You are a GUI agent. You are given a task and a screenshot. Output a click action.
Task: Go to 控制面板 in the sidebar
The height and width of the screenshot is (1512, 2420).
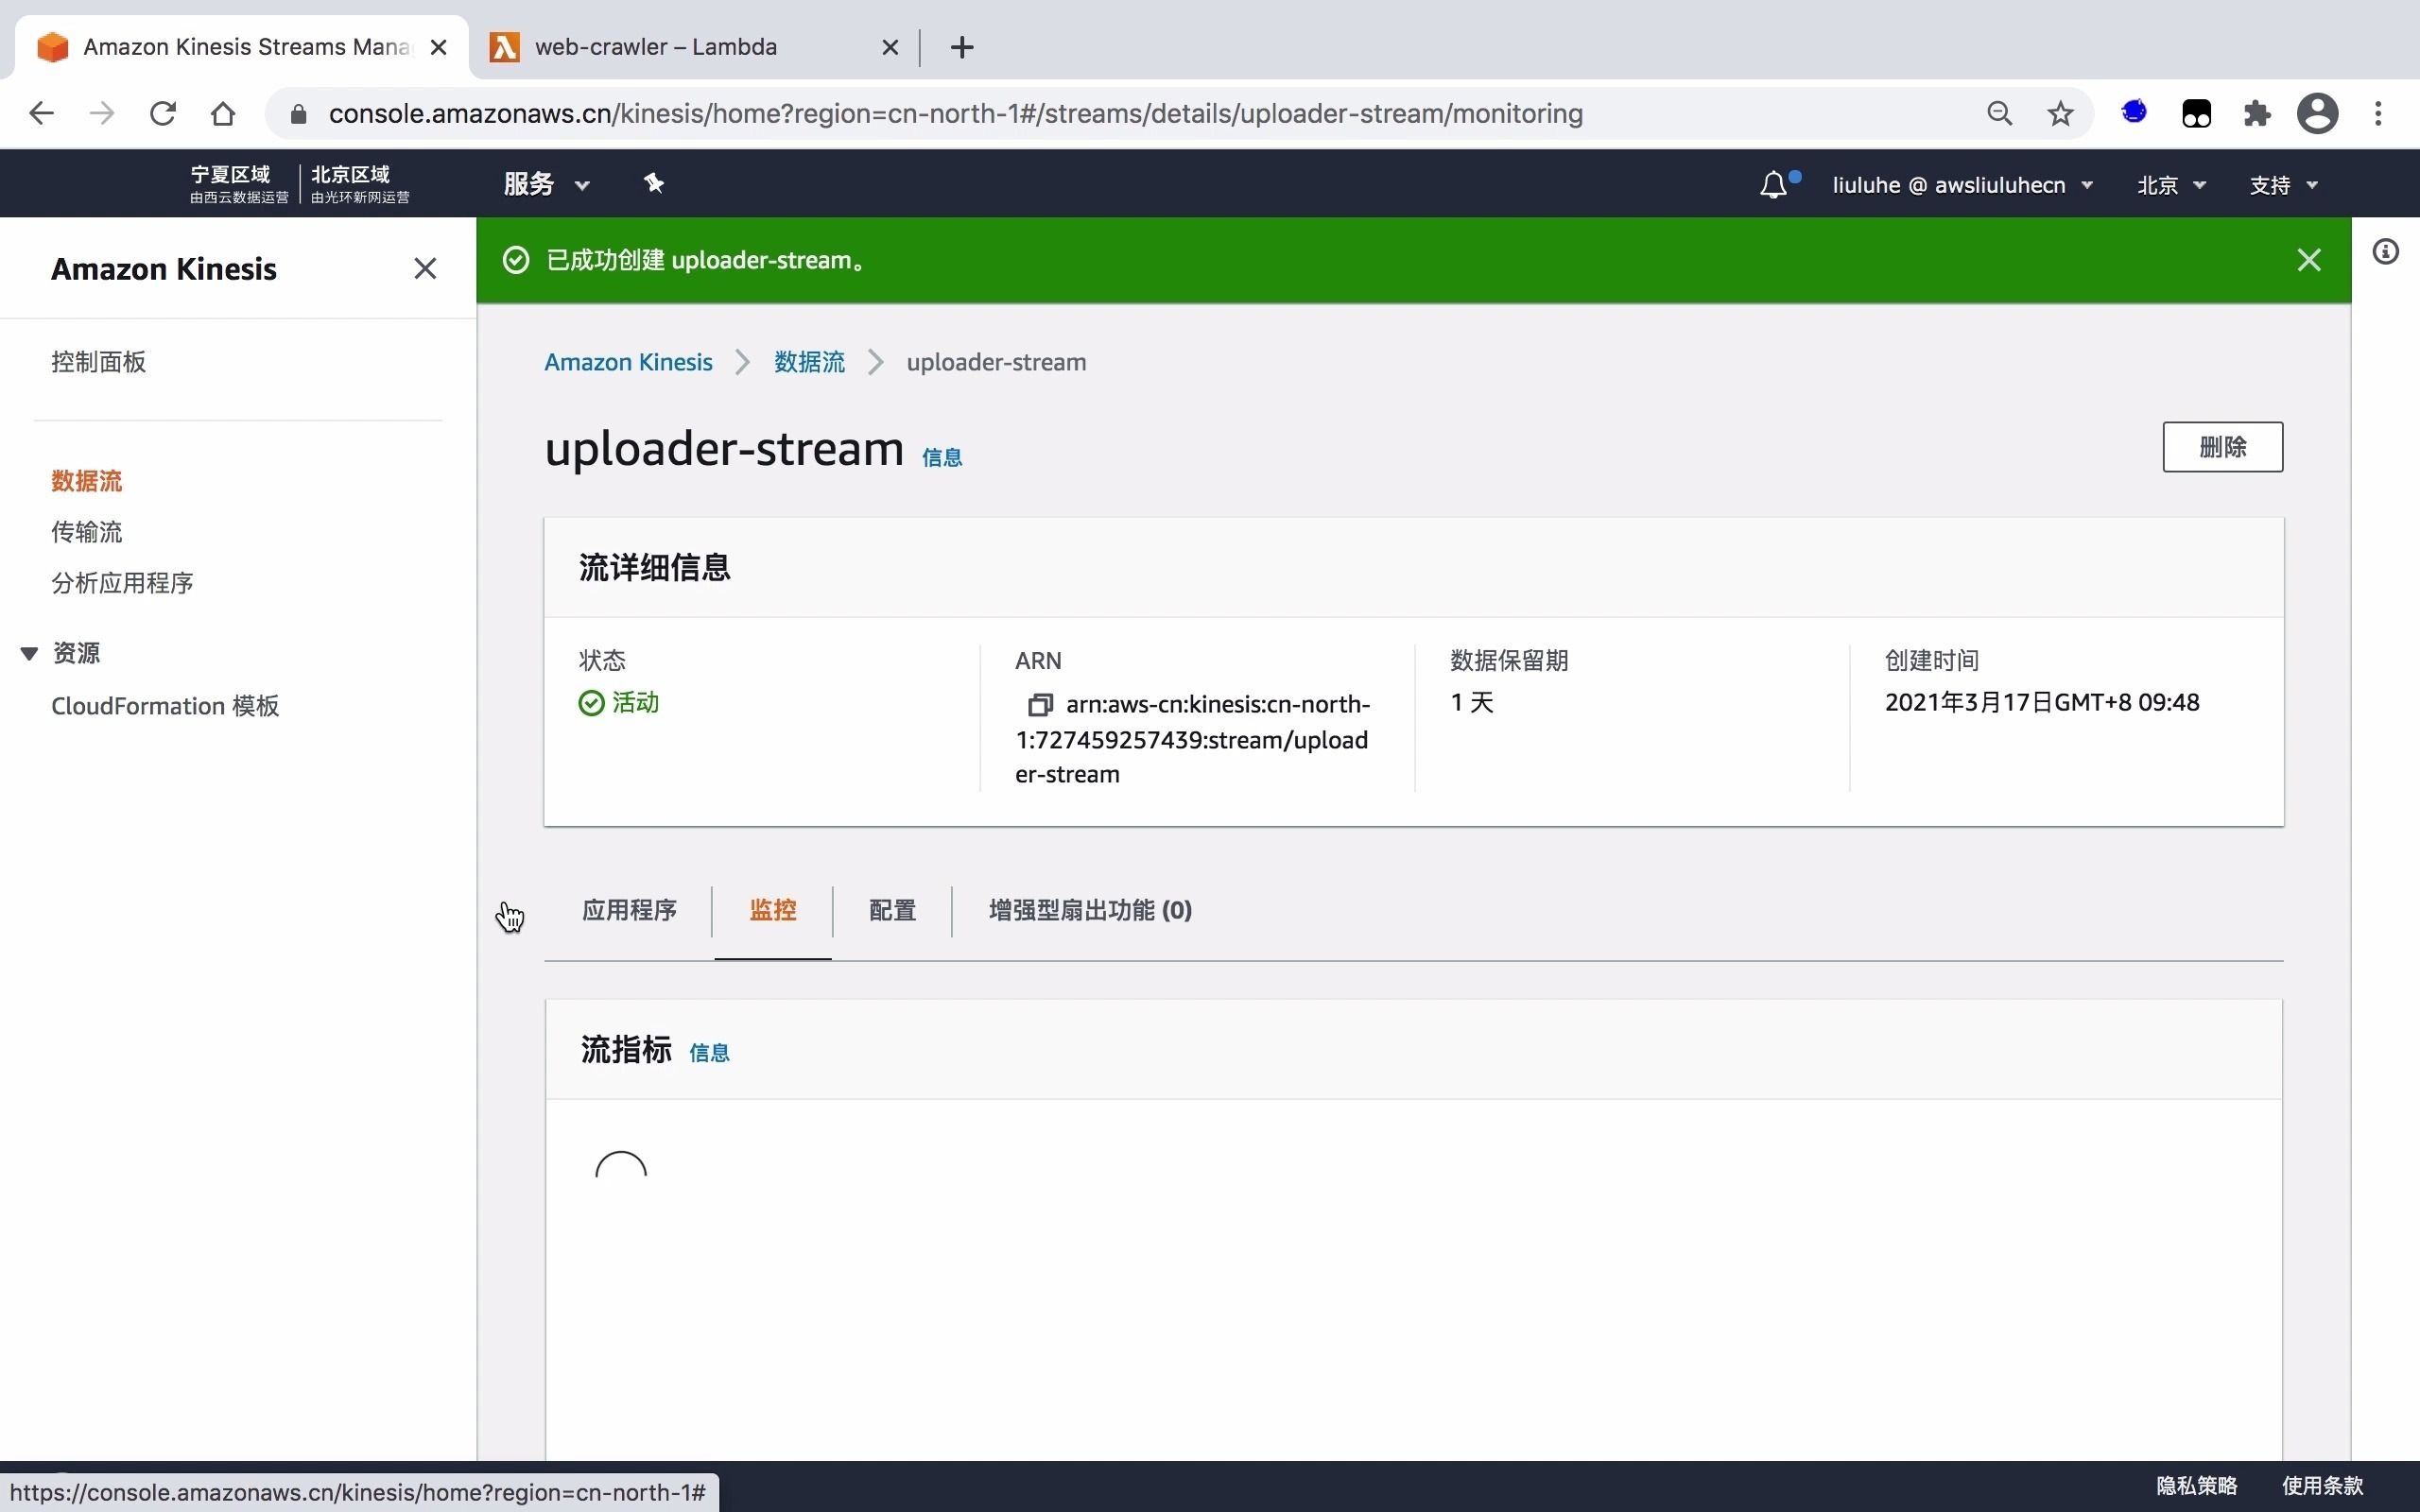98,362
